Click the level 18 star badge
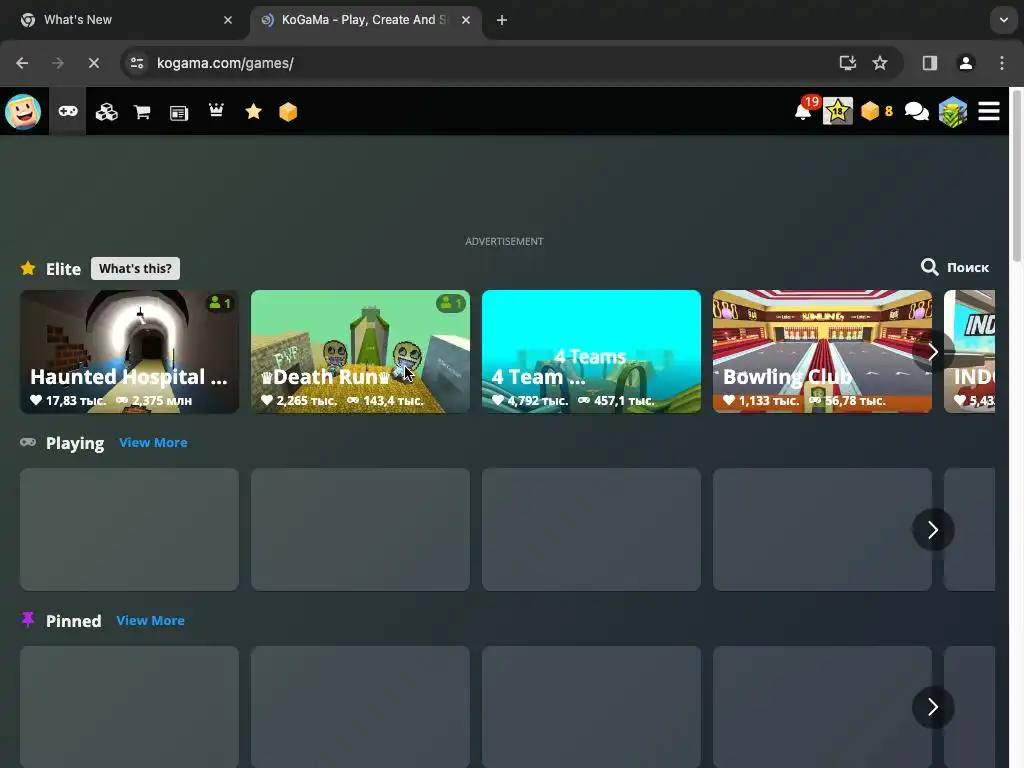Viewport: 1024px width, 768px height. coord(838,112)
